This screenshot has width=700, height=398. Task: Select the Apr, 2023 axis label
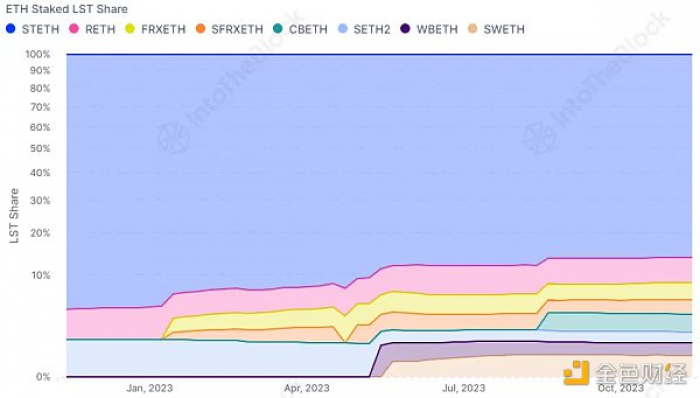pyautogui.click(x=307, y=388)
